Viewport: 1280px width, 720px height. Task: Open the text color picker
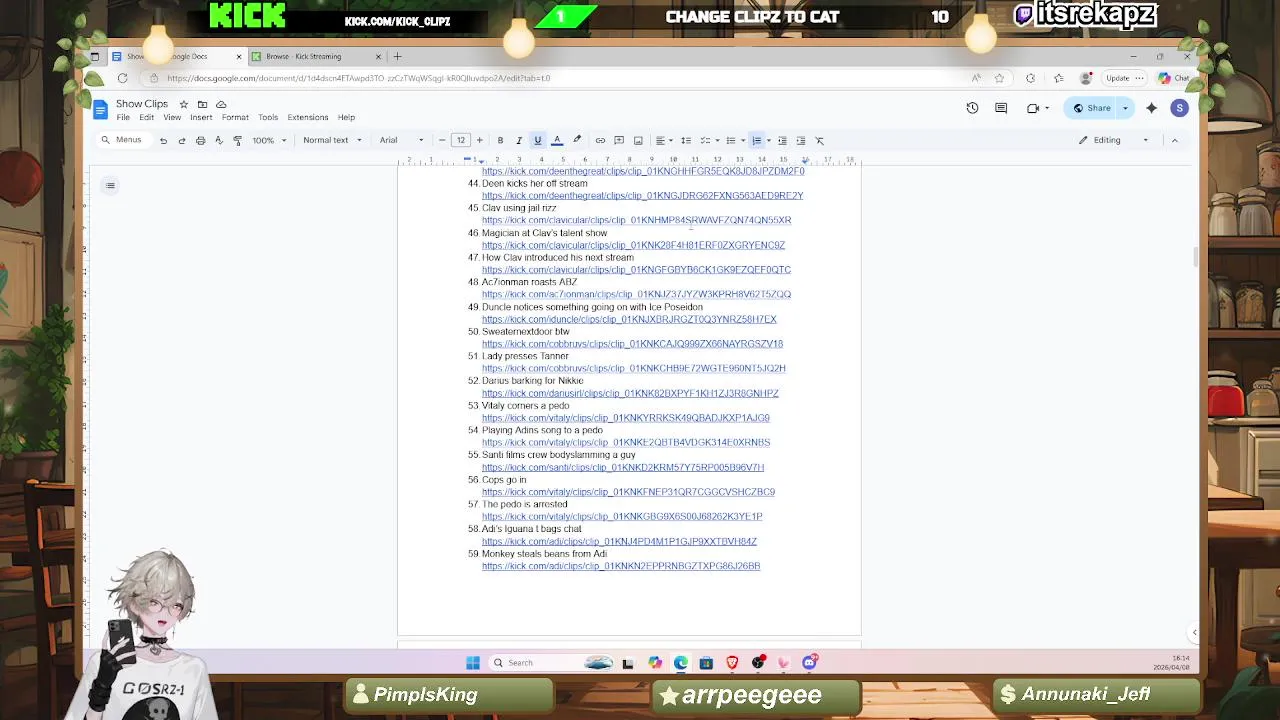[x=557, y=140]
